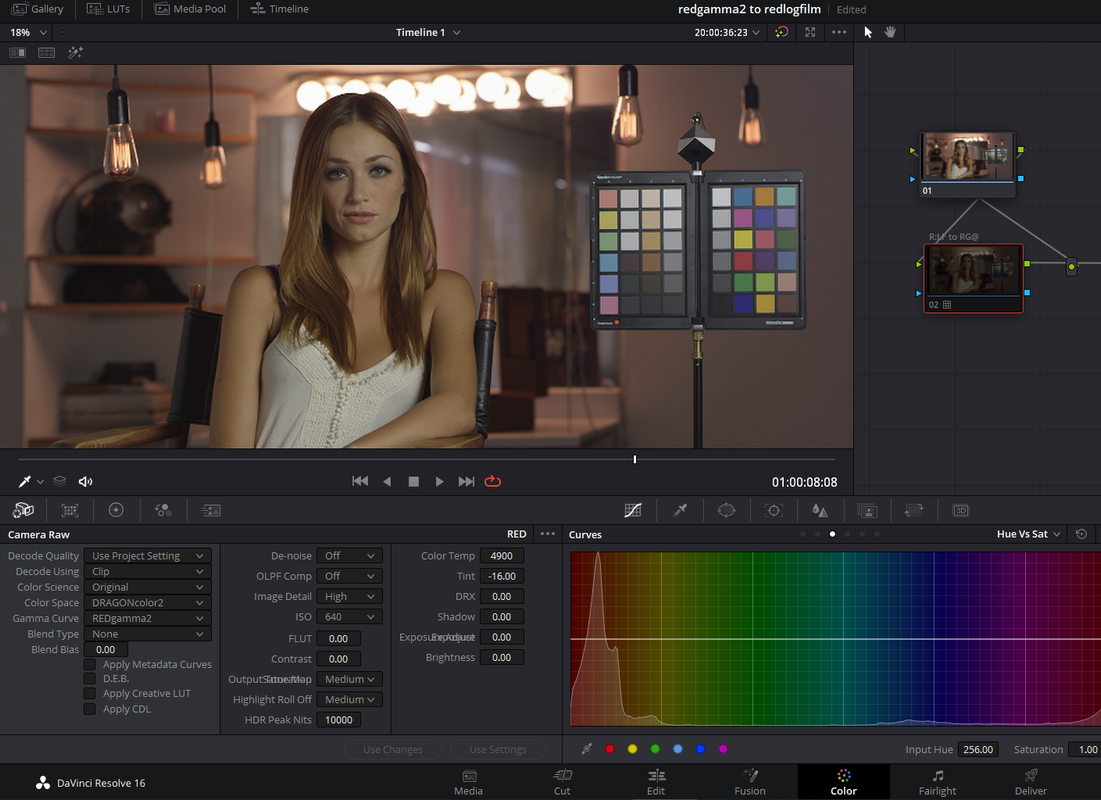Open the ISO dropdown
This screenshot has width=1101, height=800.
pos(350,617)
